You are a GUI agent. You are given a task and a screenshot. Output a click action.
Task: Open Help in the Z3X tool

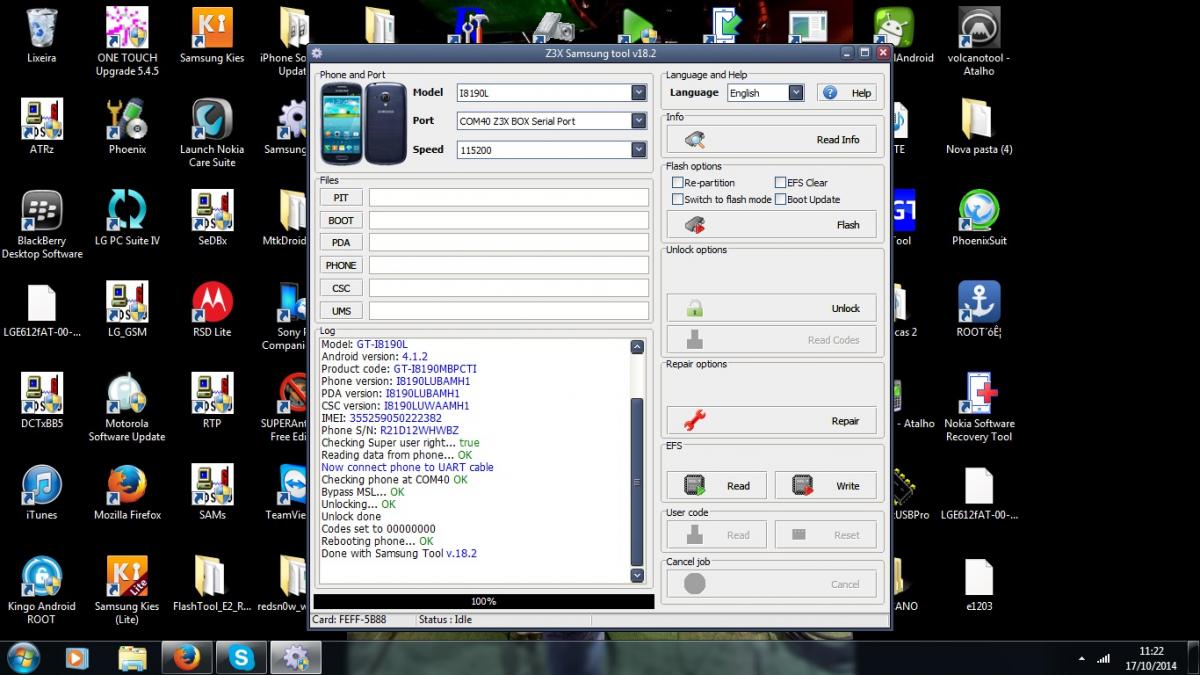(847, 93)
